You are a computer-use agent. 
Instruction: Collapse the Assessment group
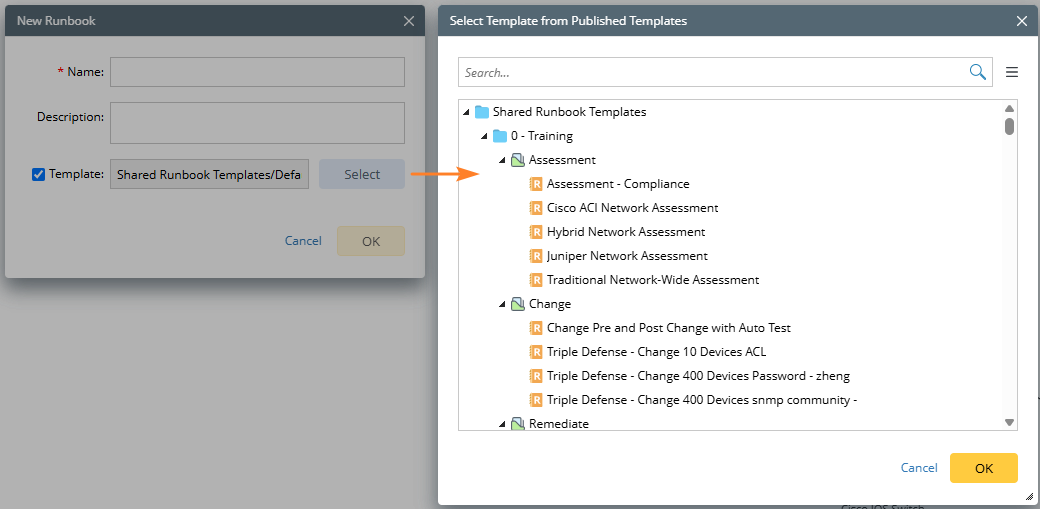click(502, 160)
